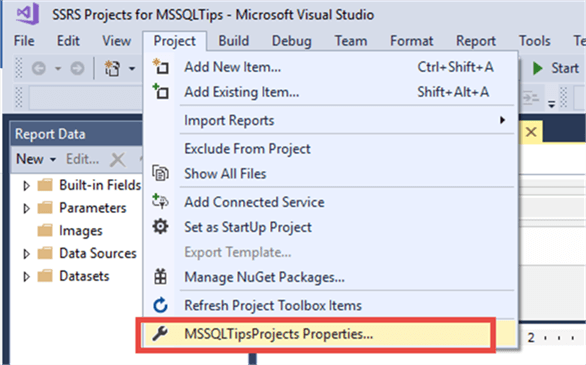Screen dimensions: 586x365
Task: Click the Manage NuGet Packages icon
Action: (160, 277)
